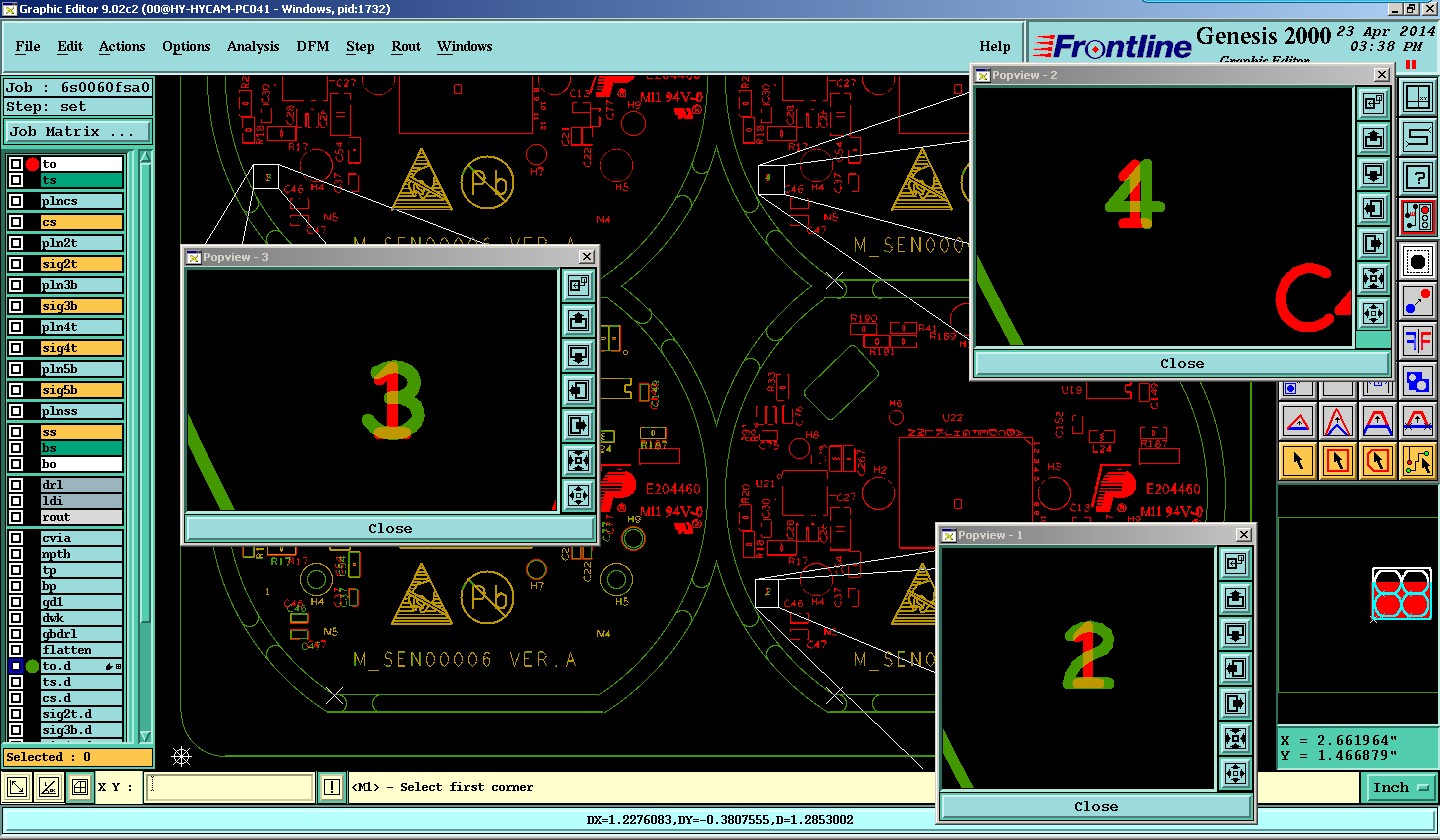Click the rightmost A-shaped snap icon with crosses
Image resolution: width=1440 pixels, height=840 pixels.
tap(1418, 421)
